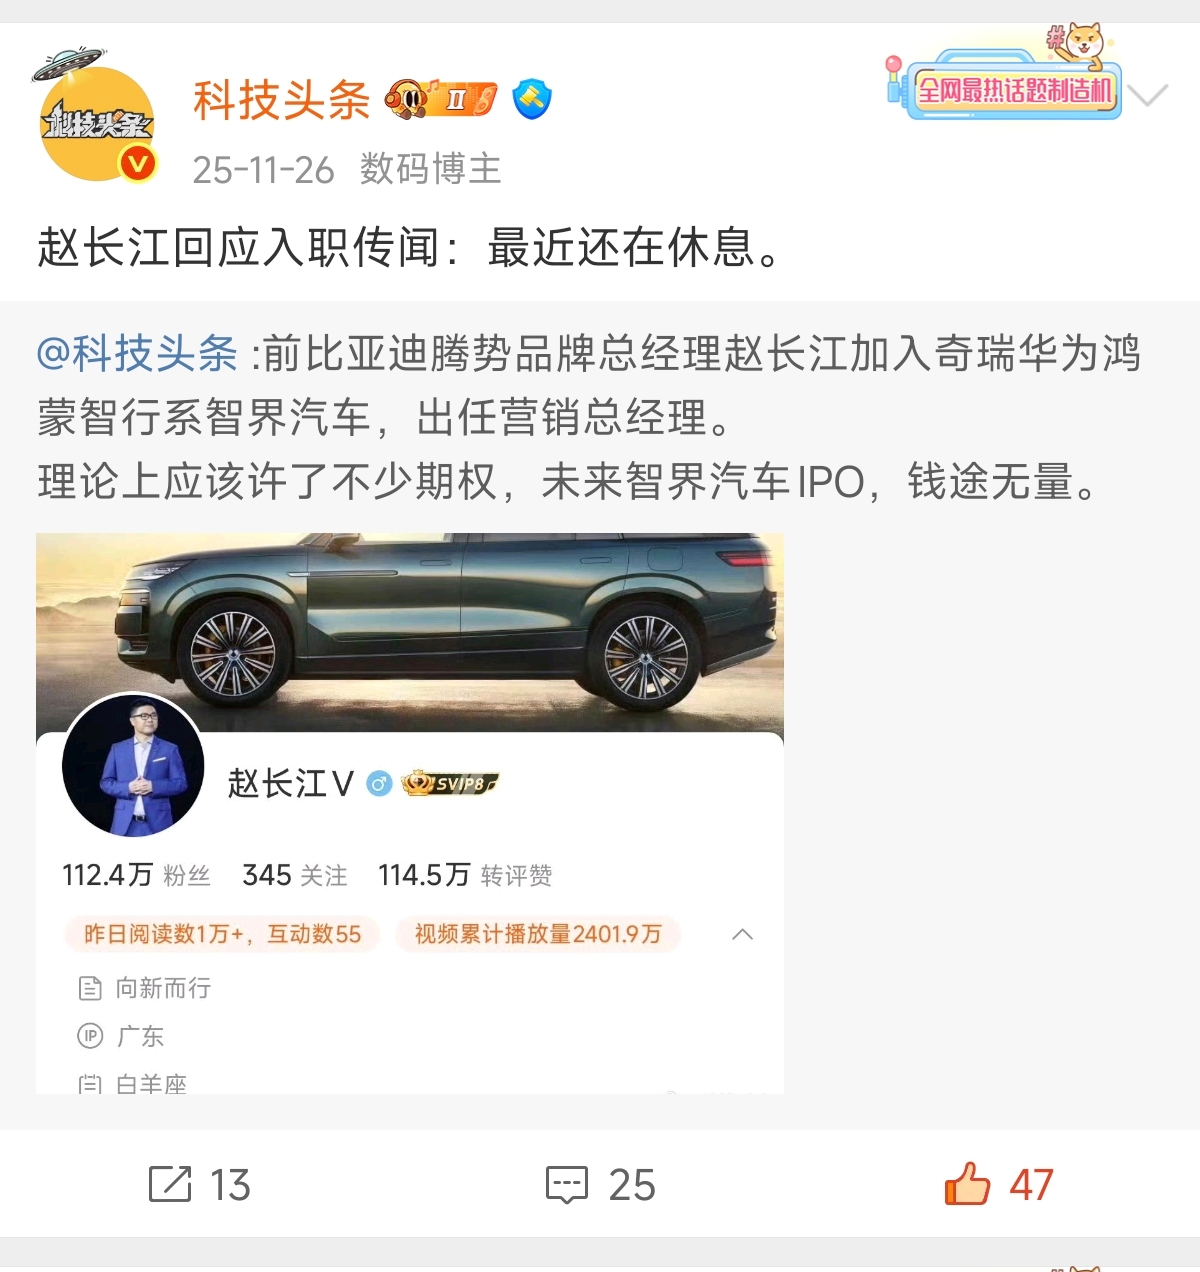
Task: Open 科技头条 username link
Action: click(281, 100)
